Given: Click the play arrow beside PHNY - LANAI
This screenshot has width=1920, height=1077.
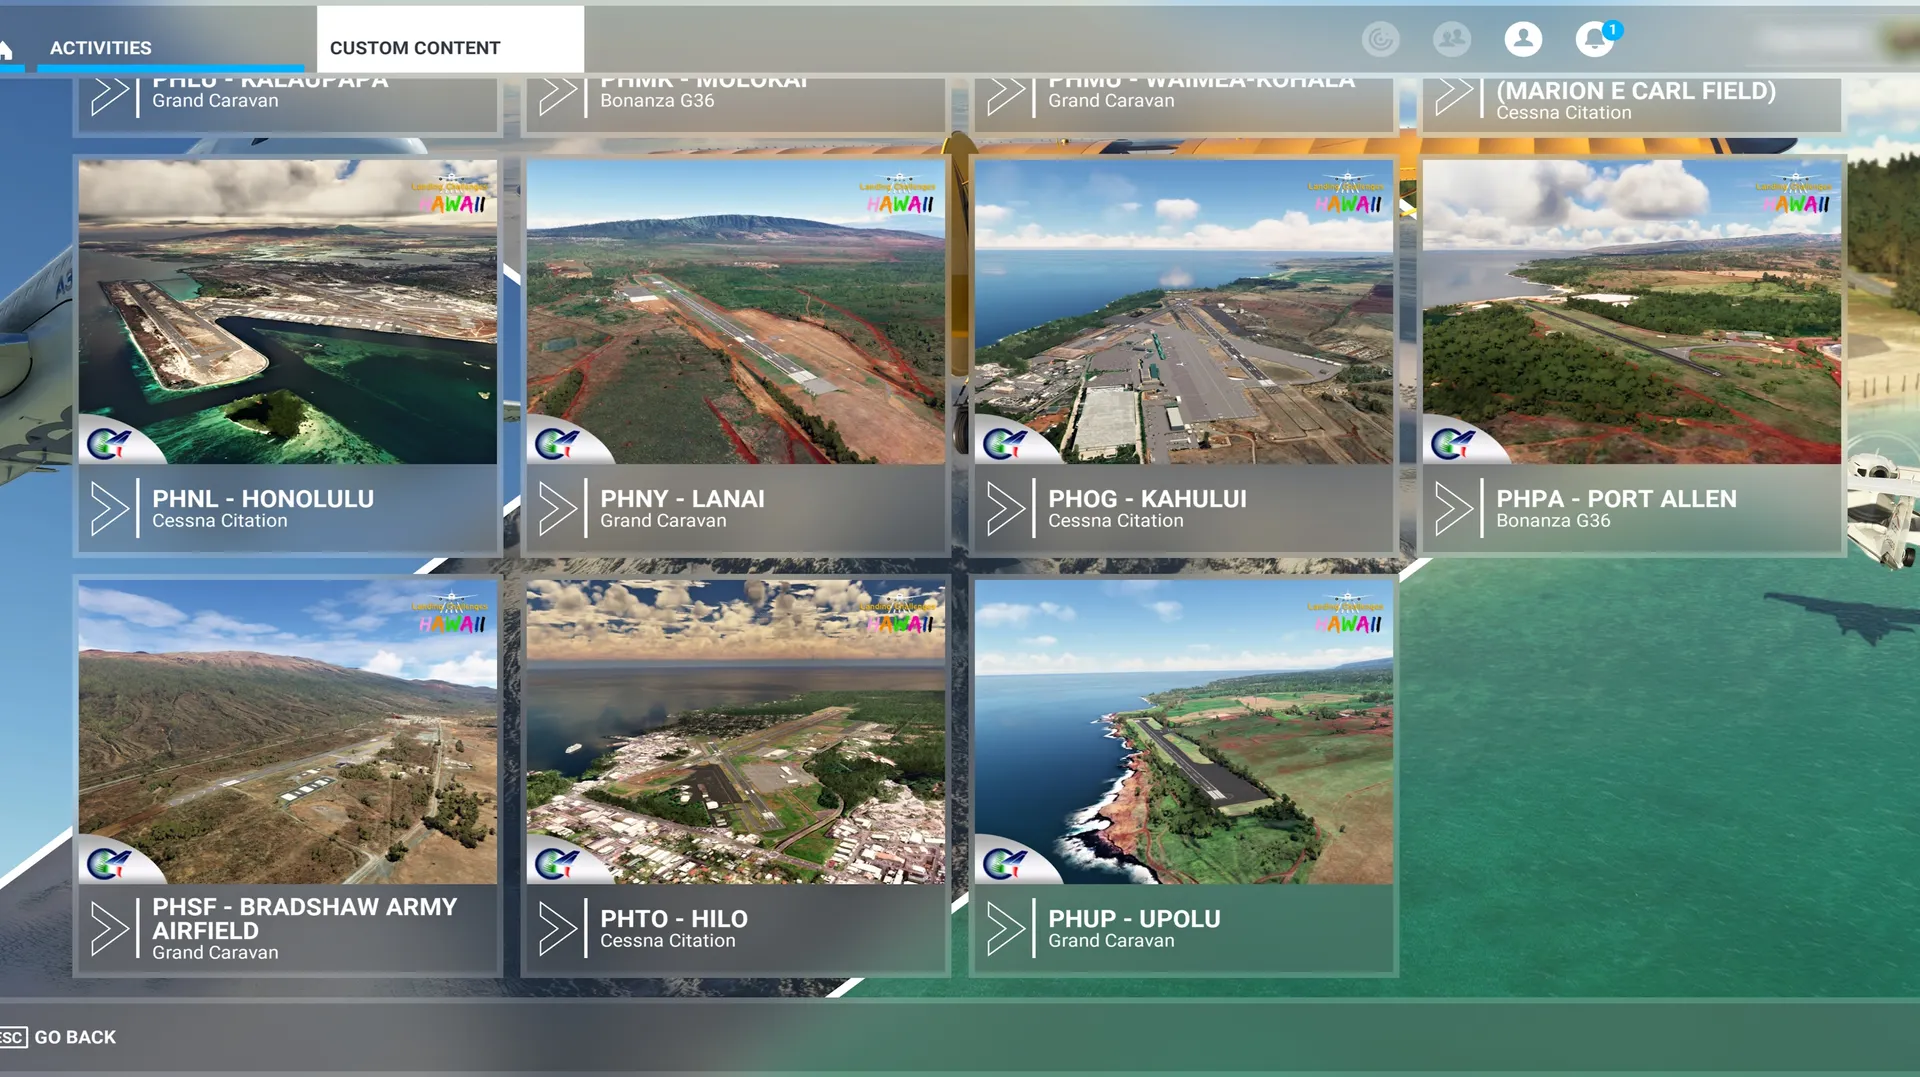Looking at the screenshot, I should pyautogui.click(x=558, y=508).
